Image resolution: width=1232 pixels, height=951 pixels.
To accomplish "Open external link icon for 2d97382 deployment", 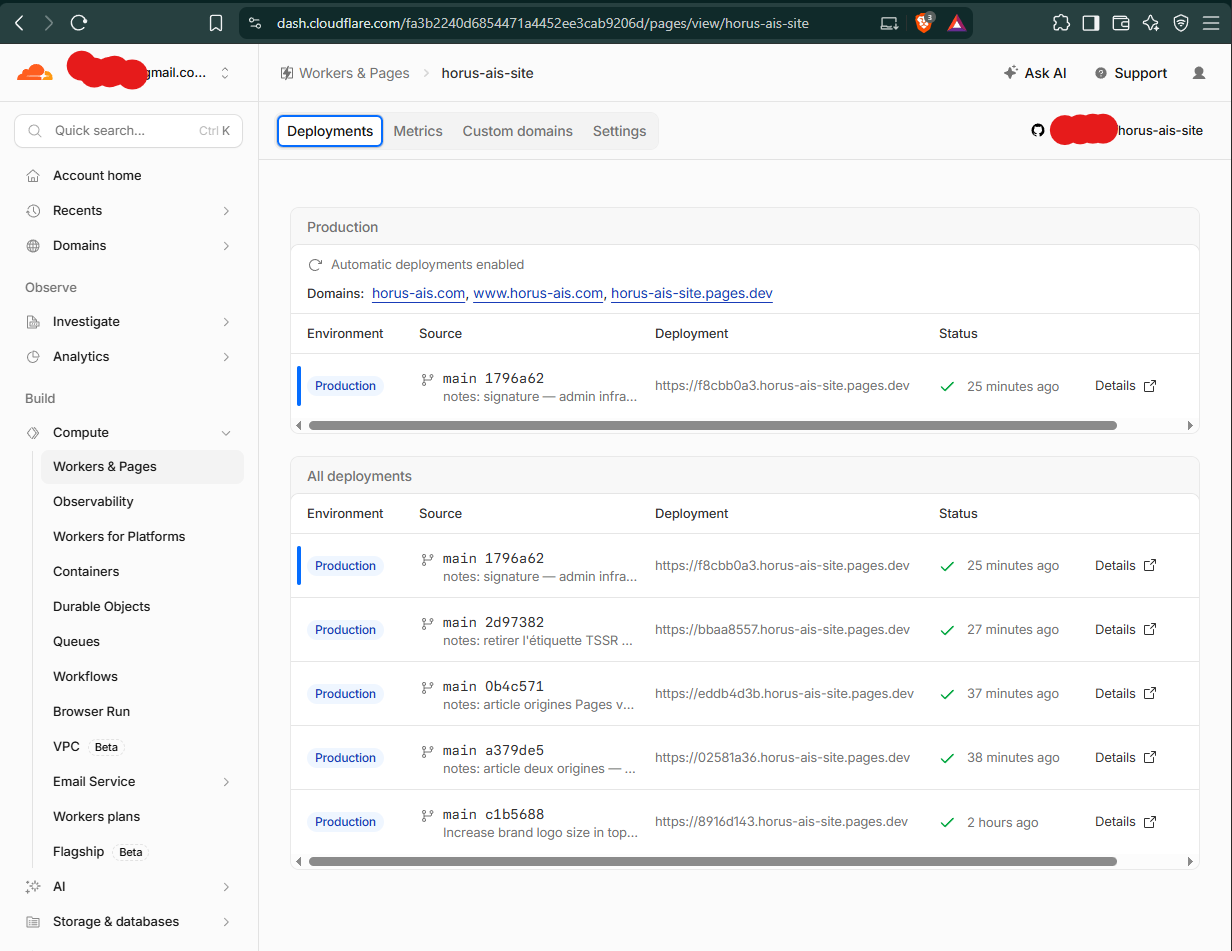I will tap(1150, 629).
